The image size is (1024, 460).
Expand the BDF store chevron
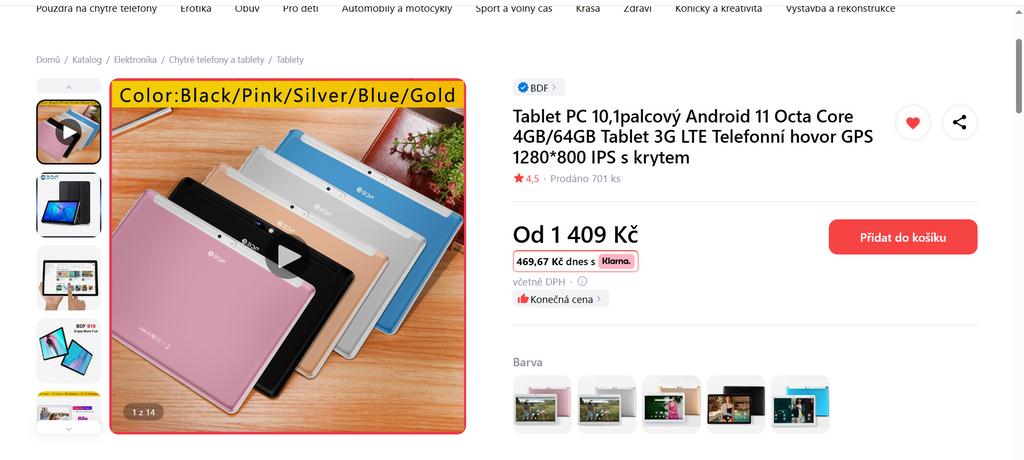click(x=554, y=88)
